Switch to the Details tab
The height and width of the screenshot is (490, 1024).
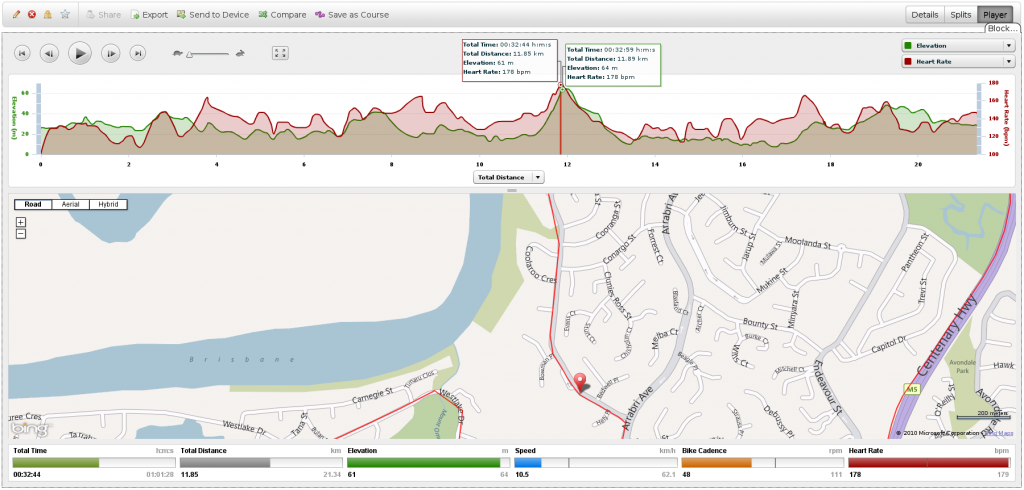[x=925, y=15]
